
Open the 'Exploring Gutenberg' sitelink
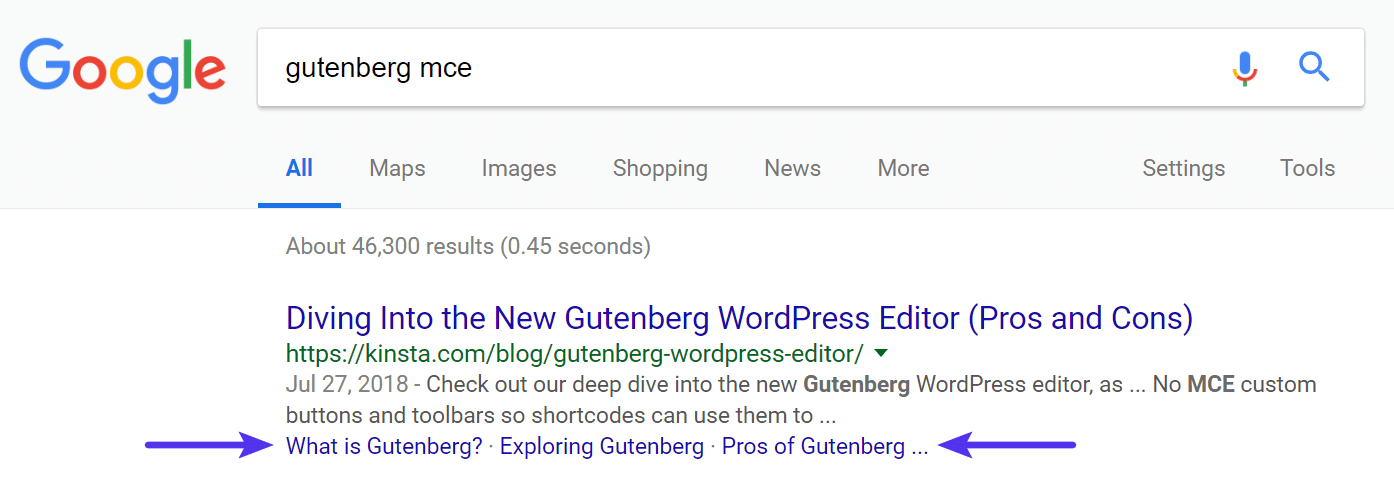601,446
